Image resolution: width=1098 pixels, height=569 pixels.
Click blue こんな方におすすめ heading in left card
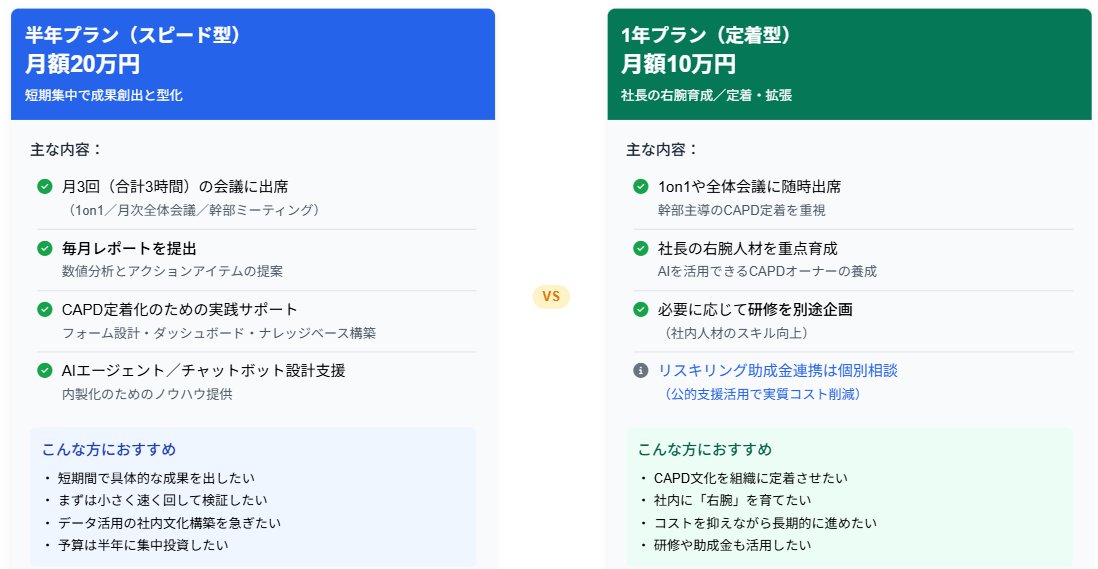109,449
